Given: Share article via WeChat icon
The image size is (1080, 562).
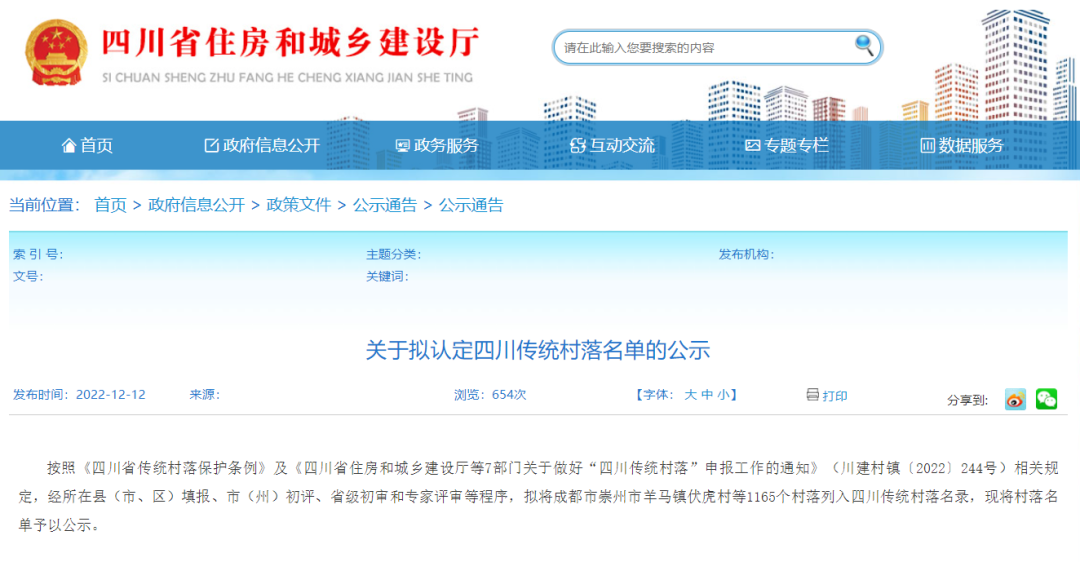Looking at the screenshot, I should [1046, 399].
